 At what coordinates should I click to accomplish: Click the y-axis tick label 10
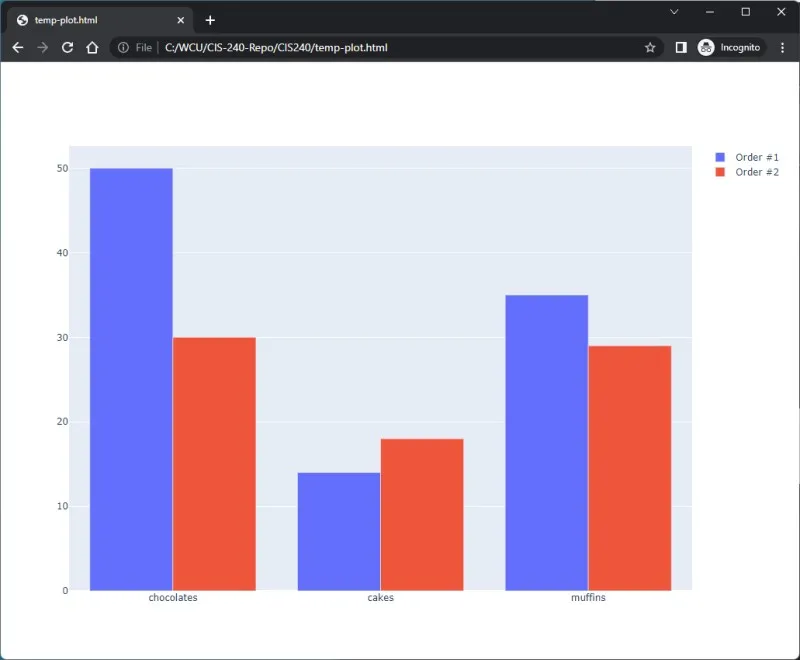tap(62, 506)
